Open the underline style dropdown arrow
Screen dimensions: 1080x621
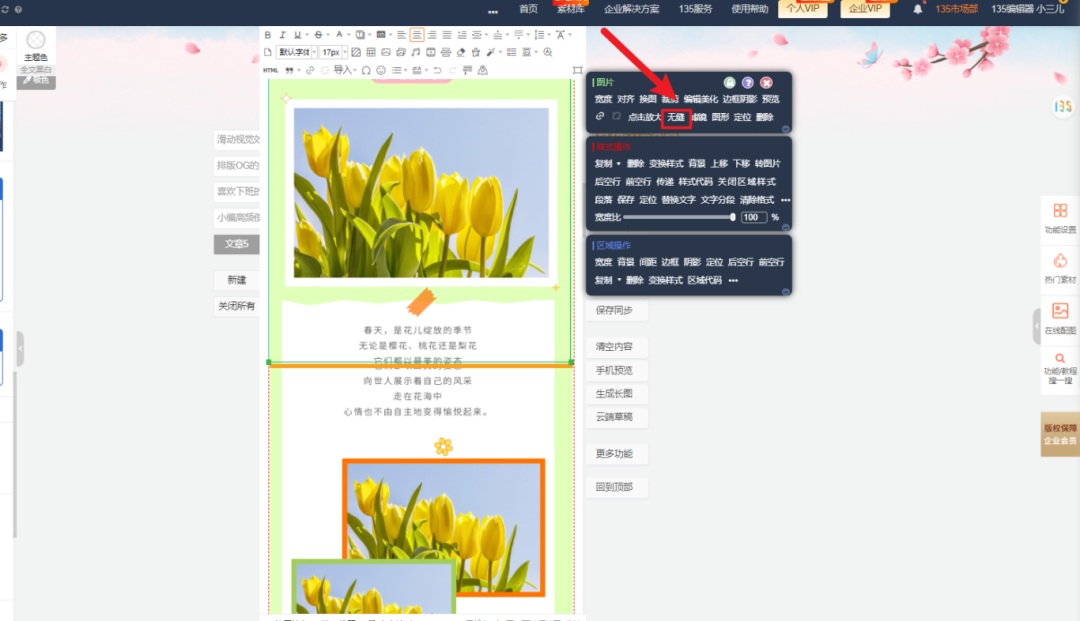pyautogui.click(x=307, y=34)
